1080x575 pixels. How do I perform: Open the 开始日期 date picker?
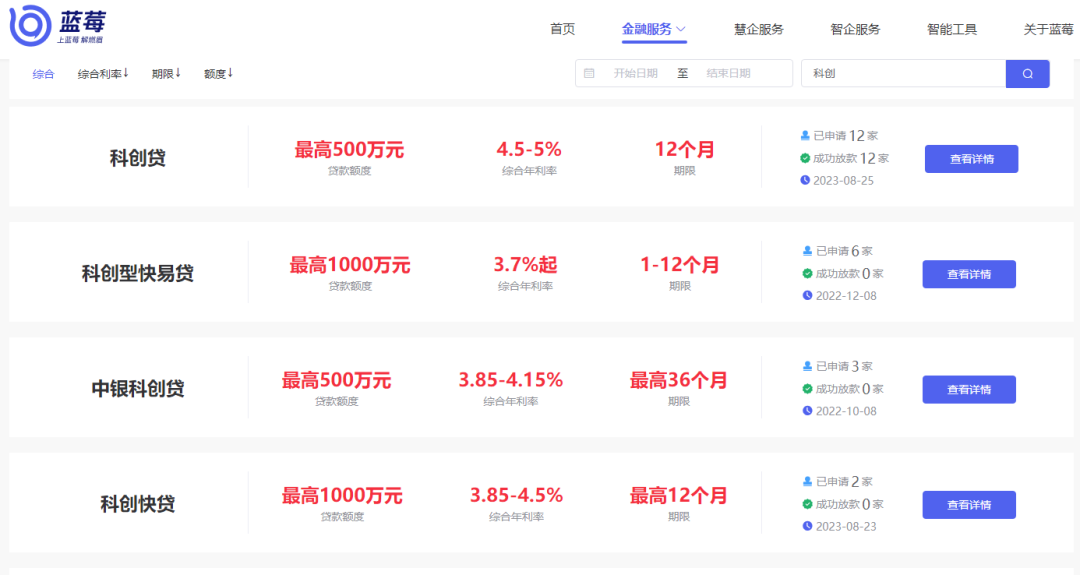[x=635, y=74]
